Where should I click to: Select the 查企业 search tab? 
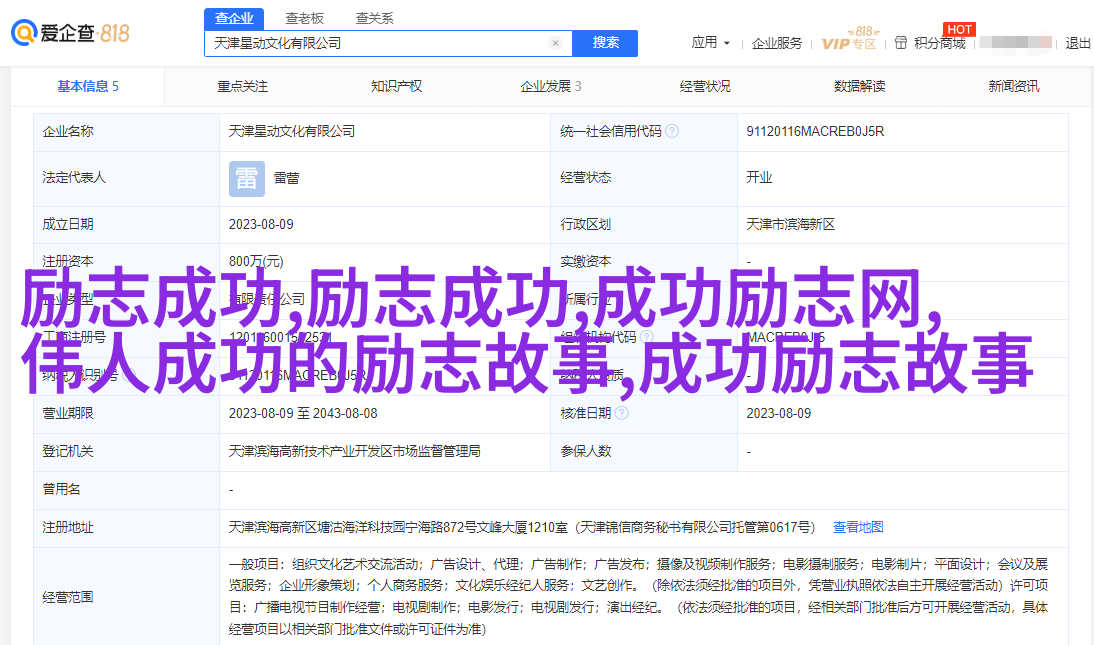(x=234, y=19)
